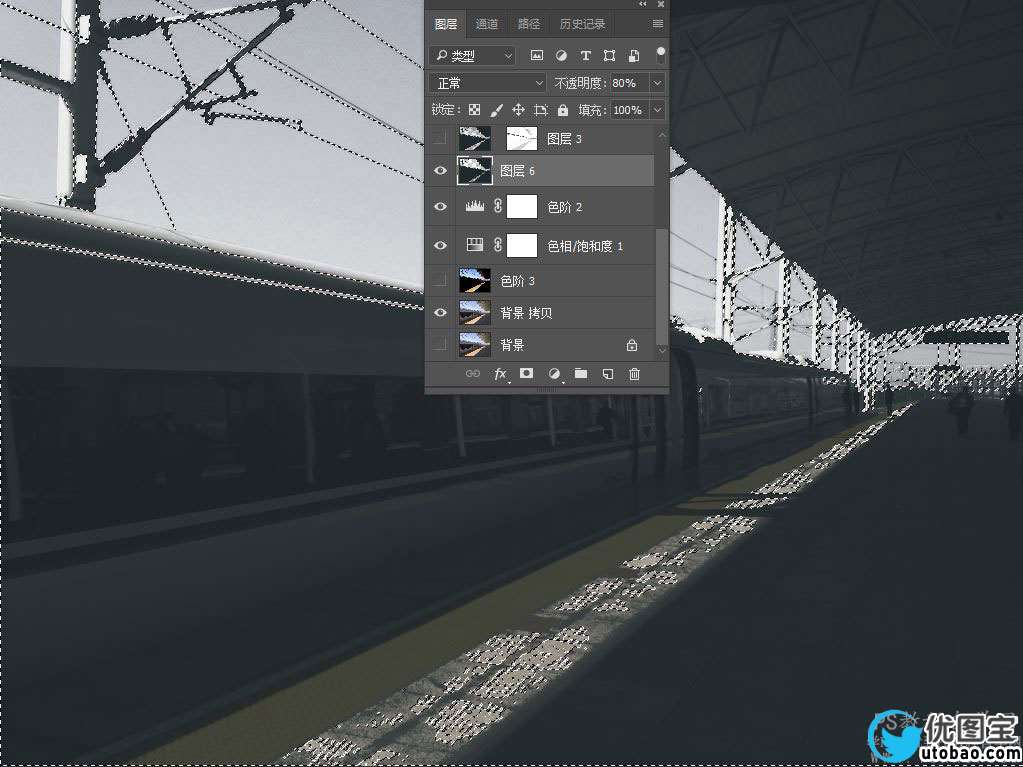1023x767 pixels.
Task: Select the 背景 拷贝 thumbnail
Action: (x=475, y=313)
